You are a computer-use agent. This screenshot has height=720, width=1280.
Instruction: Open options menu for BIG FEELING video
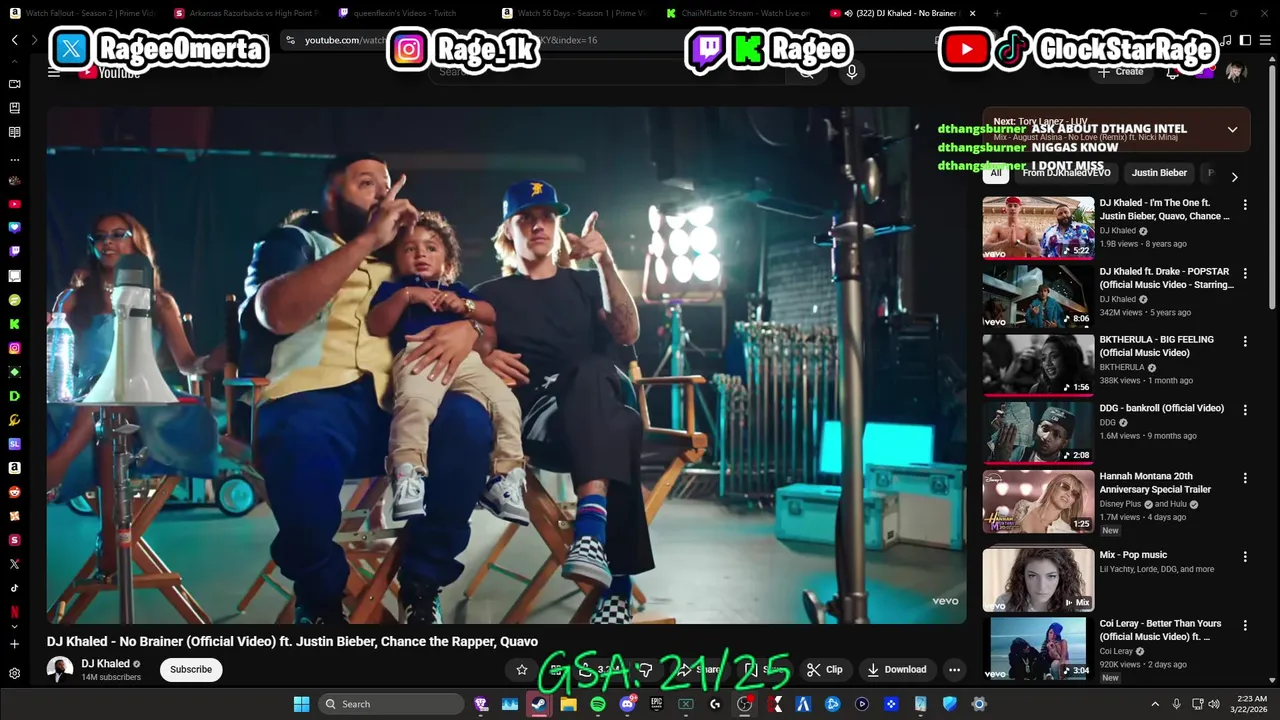coord(1245,341)
